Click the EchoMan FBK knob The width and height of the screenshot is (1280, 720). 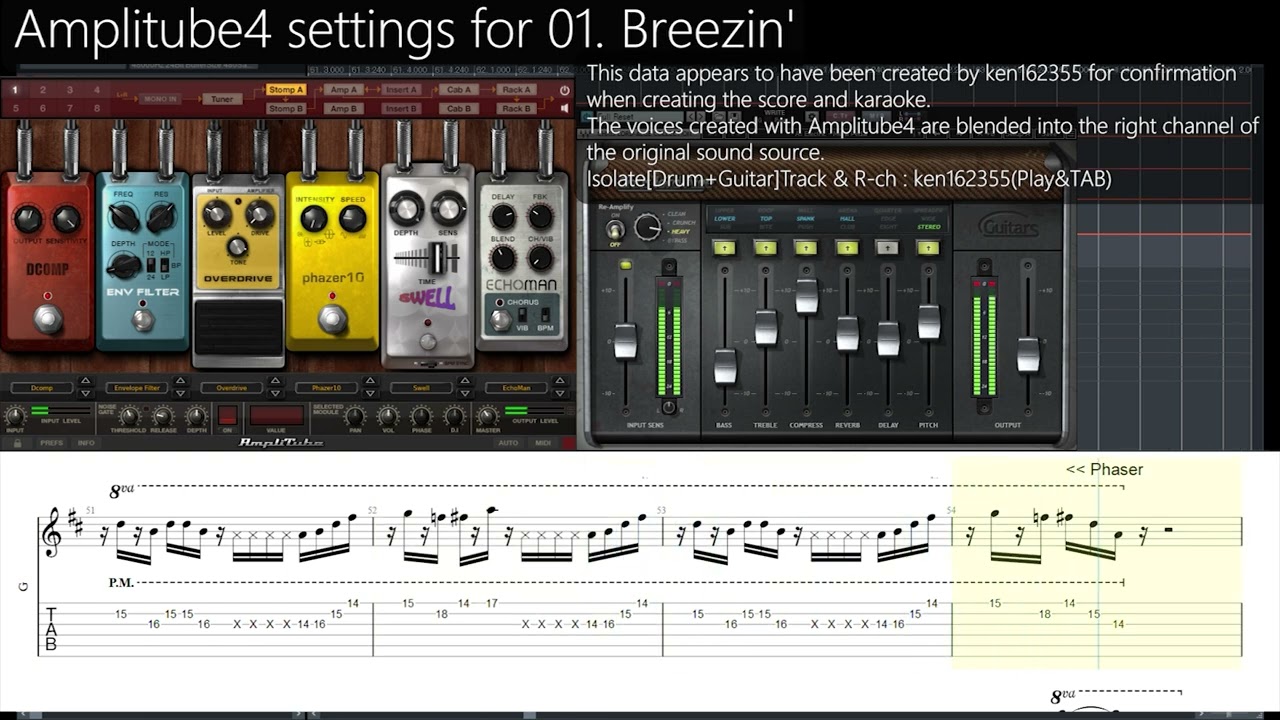[540, 217]
